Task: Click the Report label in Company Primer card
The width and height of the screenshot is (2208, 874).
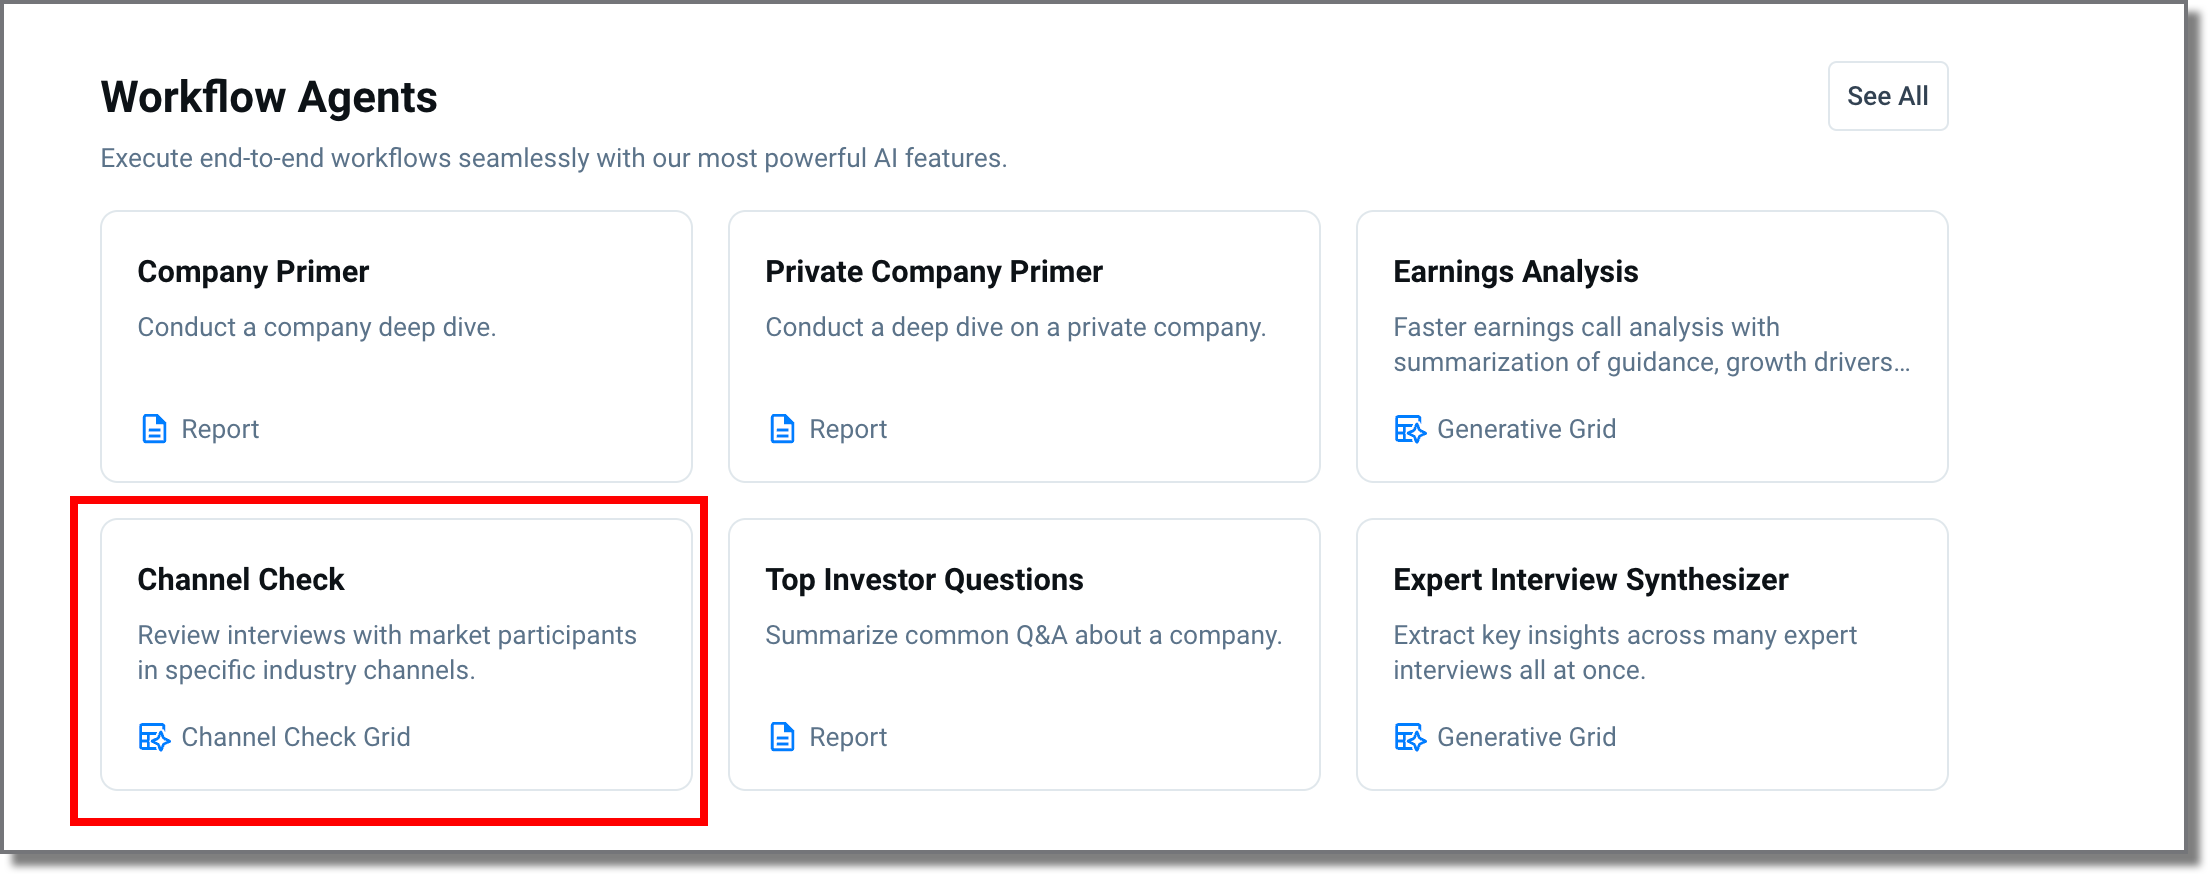Action: click(x=220, y=429)
